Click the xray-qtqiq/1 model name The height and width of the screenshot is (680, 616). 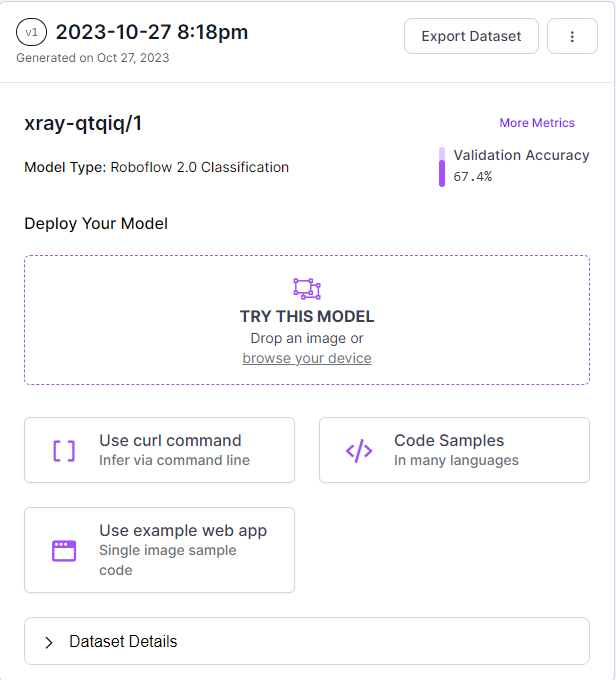[83, 124]
